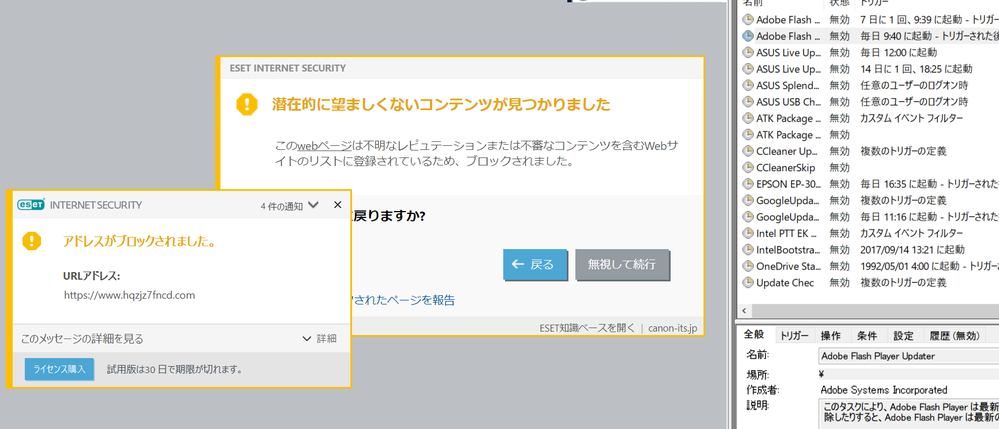Switch to トリガー tab
Image resolution: width=999 pixels, height=429 pixels.
[x=794, y=337]
